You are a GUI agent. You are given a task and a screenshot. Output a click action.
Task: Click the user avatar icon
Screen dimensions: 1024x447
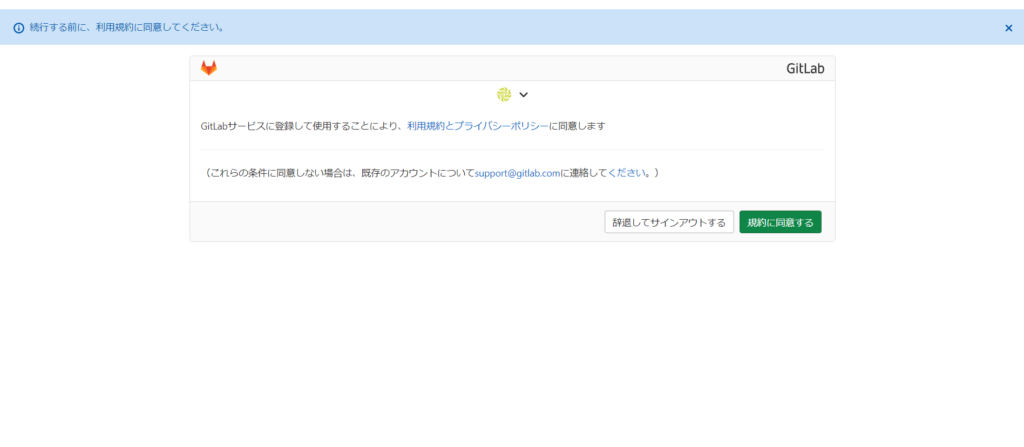(504, 95)
